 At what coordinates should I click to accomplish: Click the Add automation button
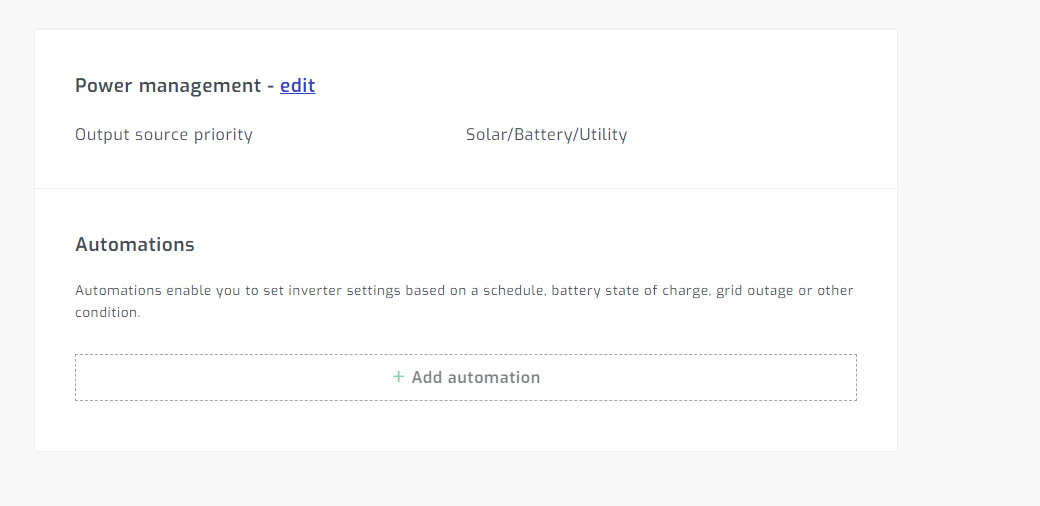[x=466, y=378]
